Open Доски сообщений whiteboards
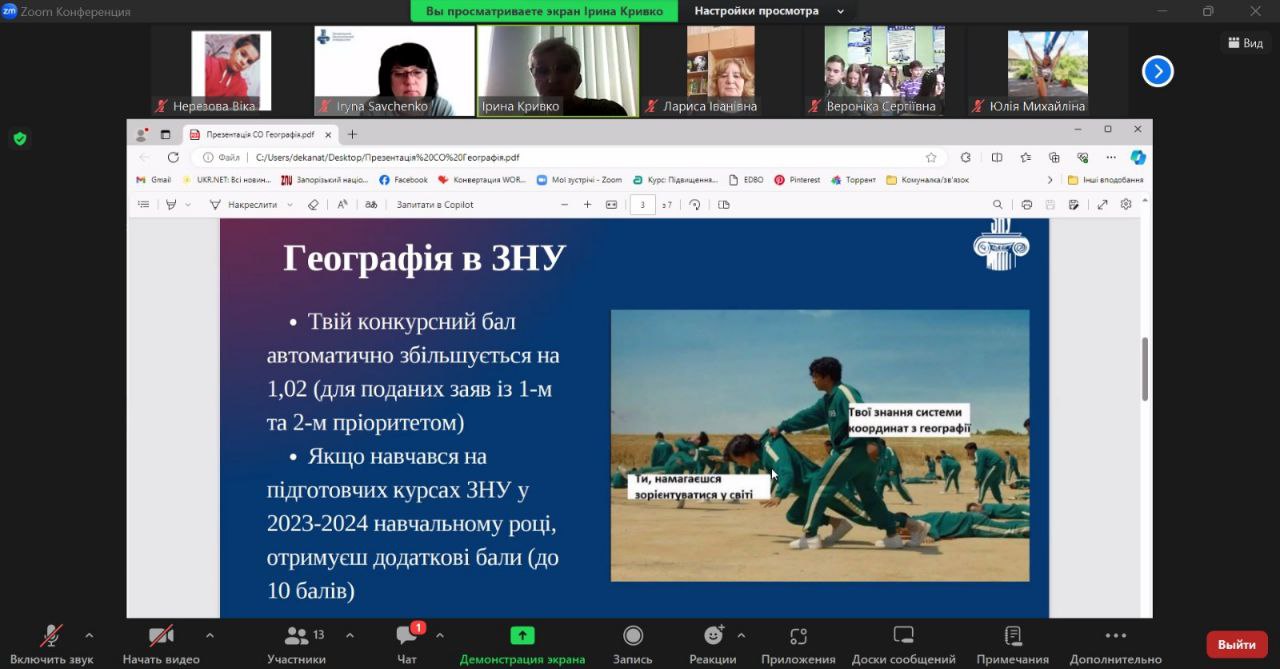Screen dimensions: 1280x669 pos(903,636)
